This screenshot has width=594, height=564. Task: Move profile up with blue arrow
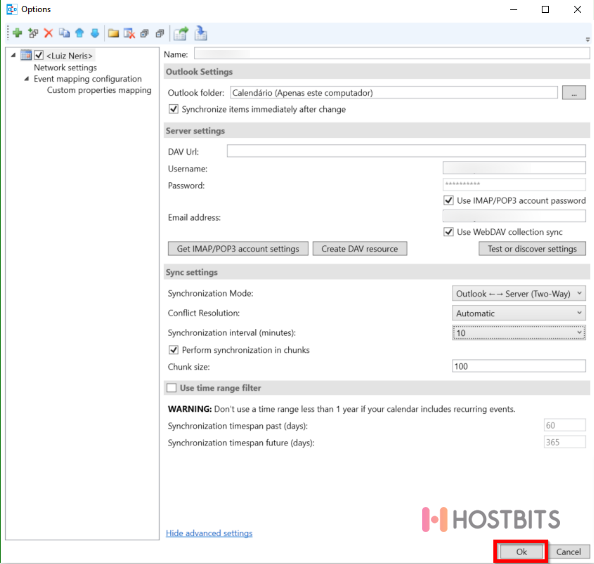point(80,33)
